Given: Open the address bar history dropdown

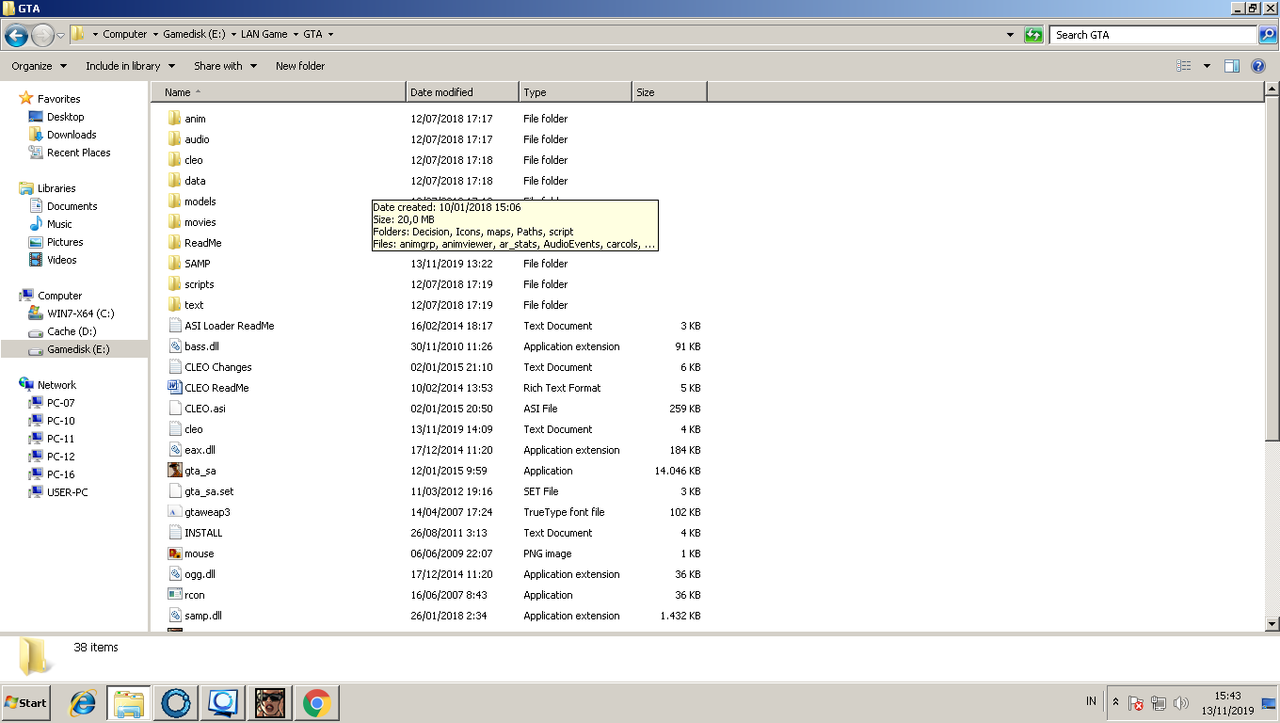Looking at the screenshot, I should (1010, 35).
